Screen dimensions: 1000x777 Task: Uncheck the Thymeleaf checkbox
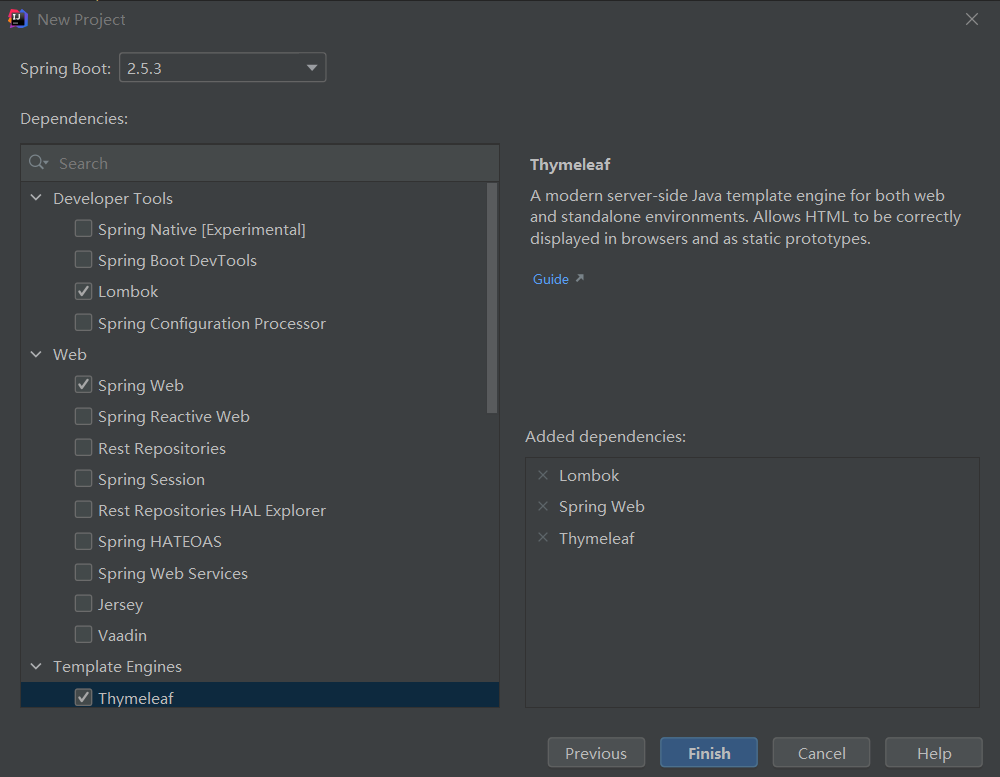point(83,697)
